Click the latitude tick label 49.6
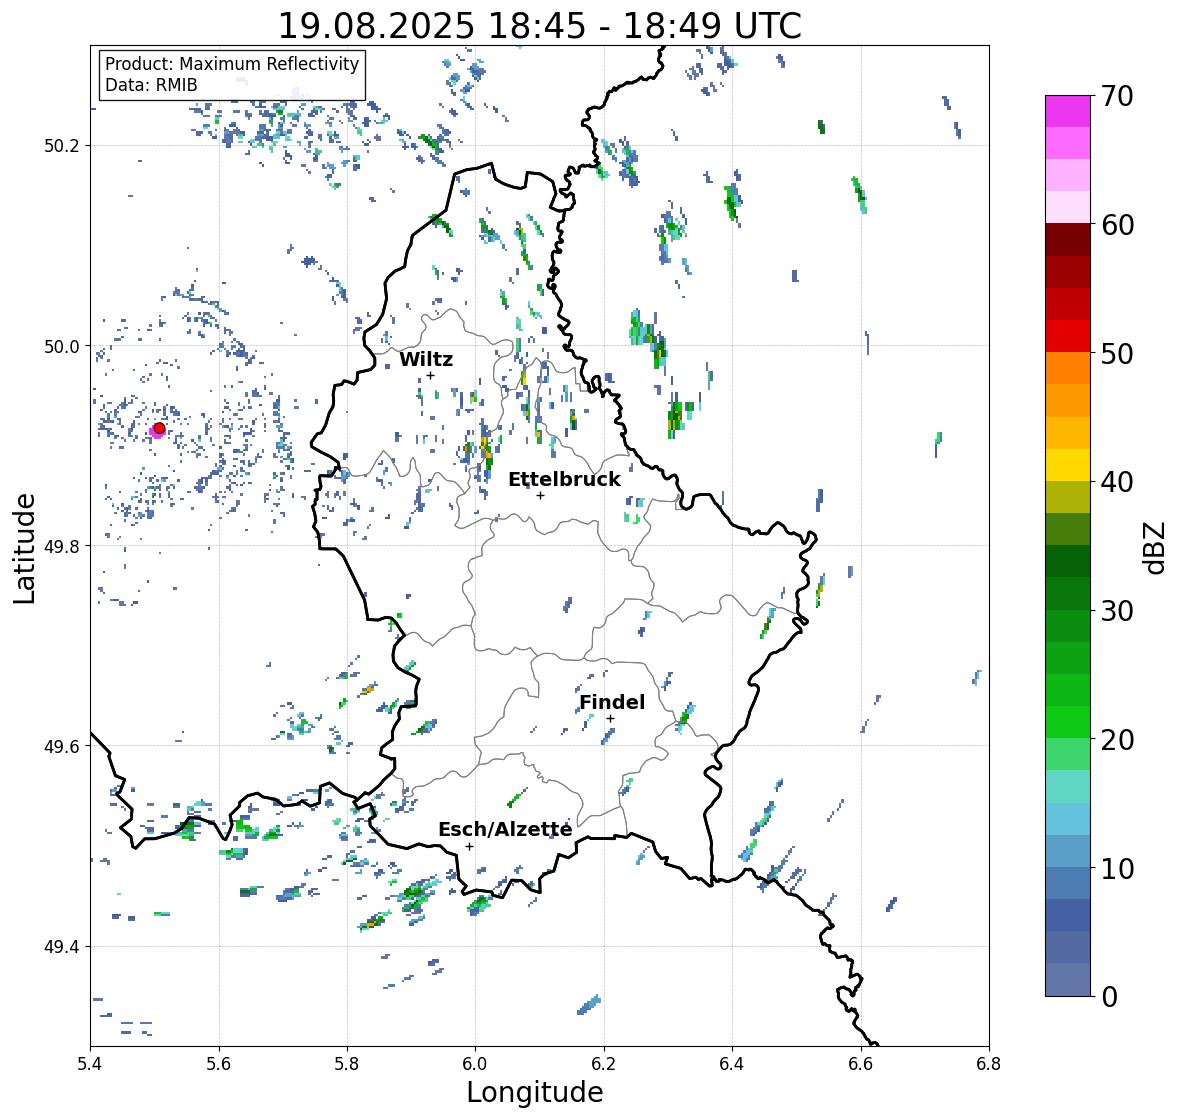 (62, 746)
